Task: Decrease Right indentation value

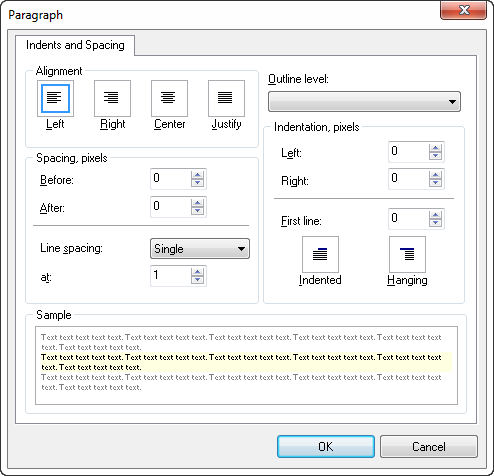Action: click(x=435, y=182)
